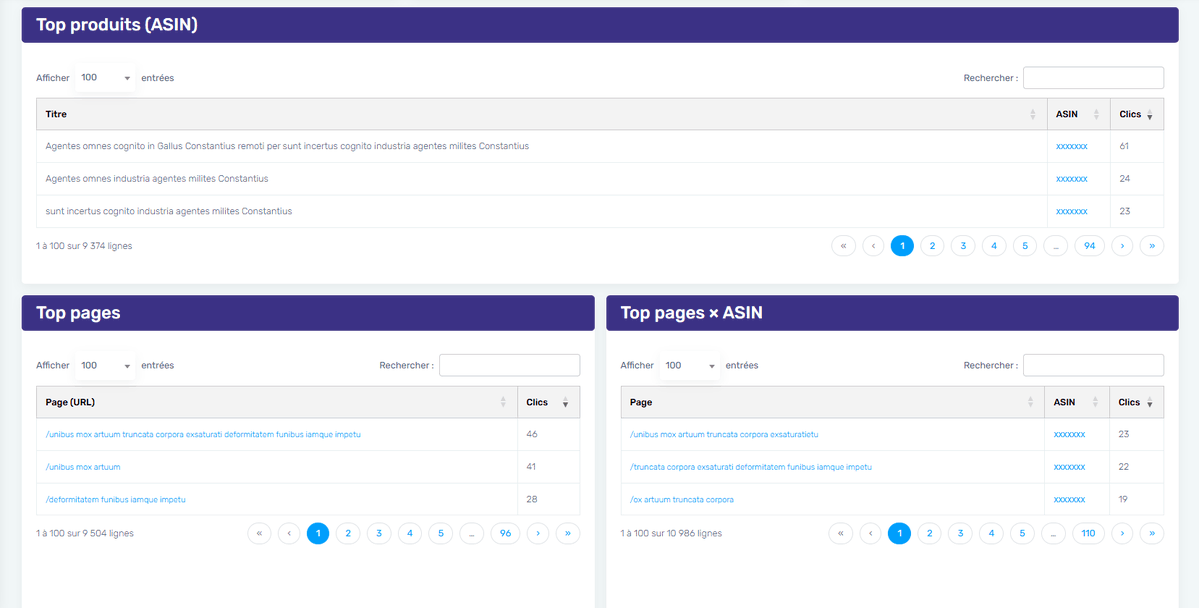Select page 4 in Top pages pagination
The width and height of the screenshot is (1199, 608).
[x=410, y=533]
